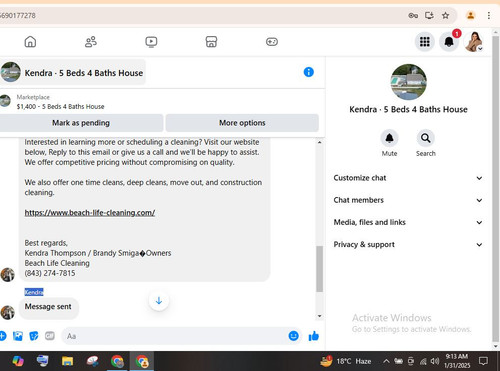The width and height of the screenshot is (500, 371).
Task: Search in conversation using magnifier icon
Action: (426, 138)
